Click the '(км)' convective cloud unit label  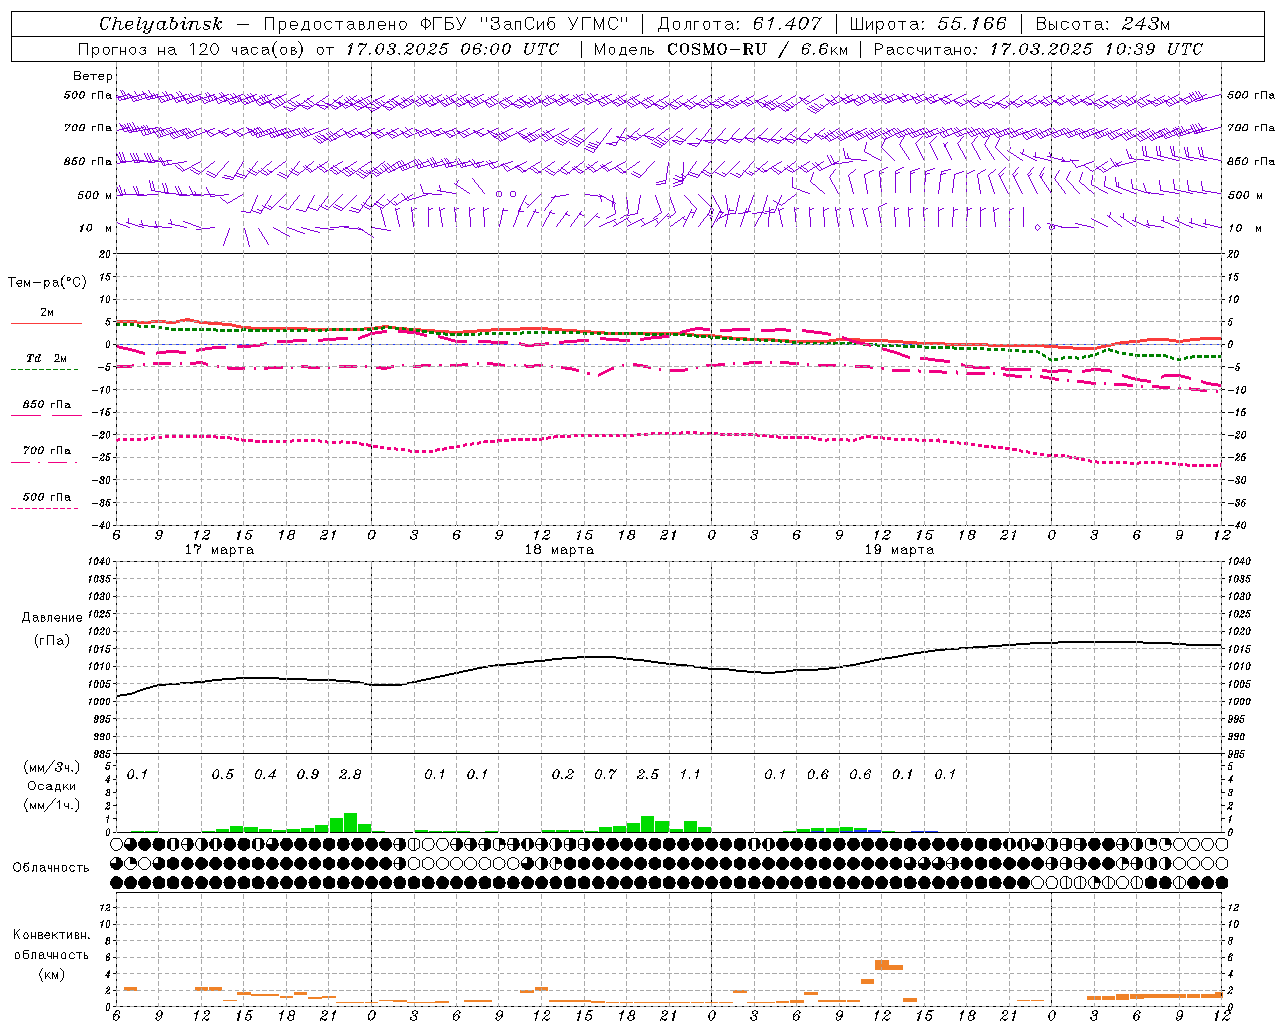coord(52,974)
